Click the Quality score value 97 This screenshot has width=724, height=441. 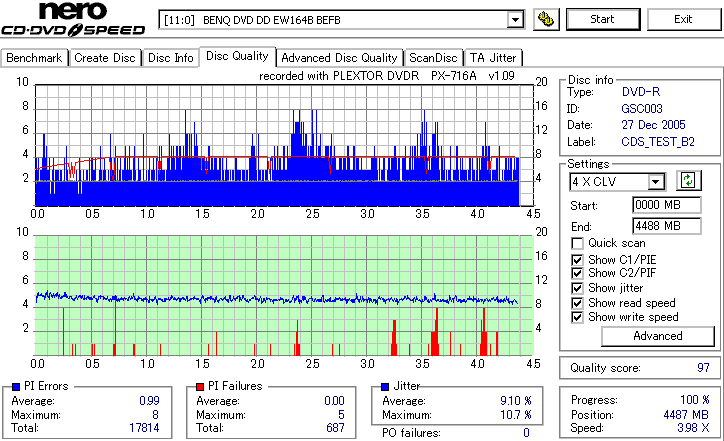(703, 368)
